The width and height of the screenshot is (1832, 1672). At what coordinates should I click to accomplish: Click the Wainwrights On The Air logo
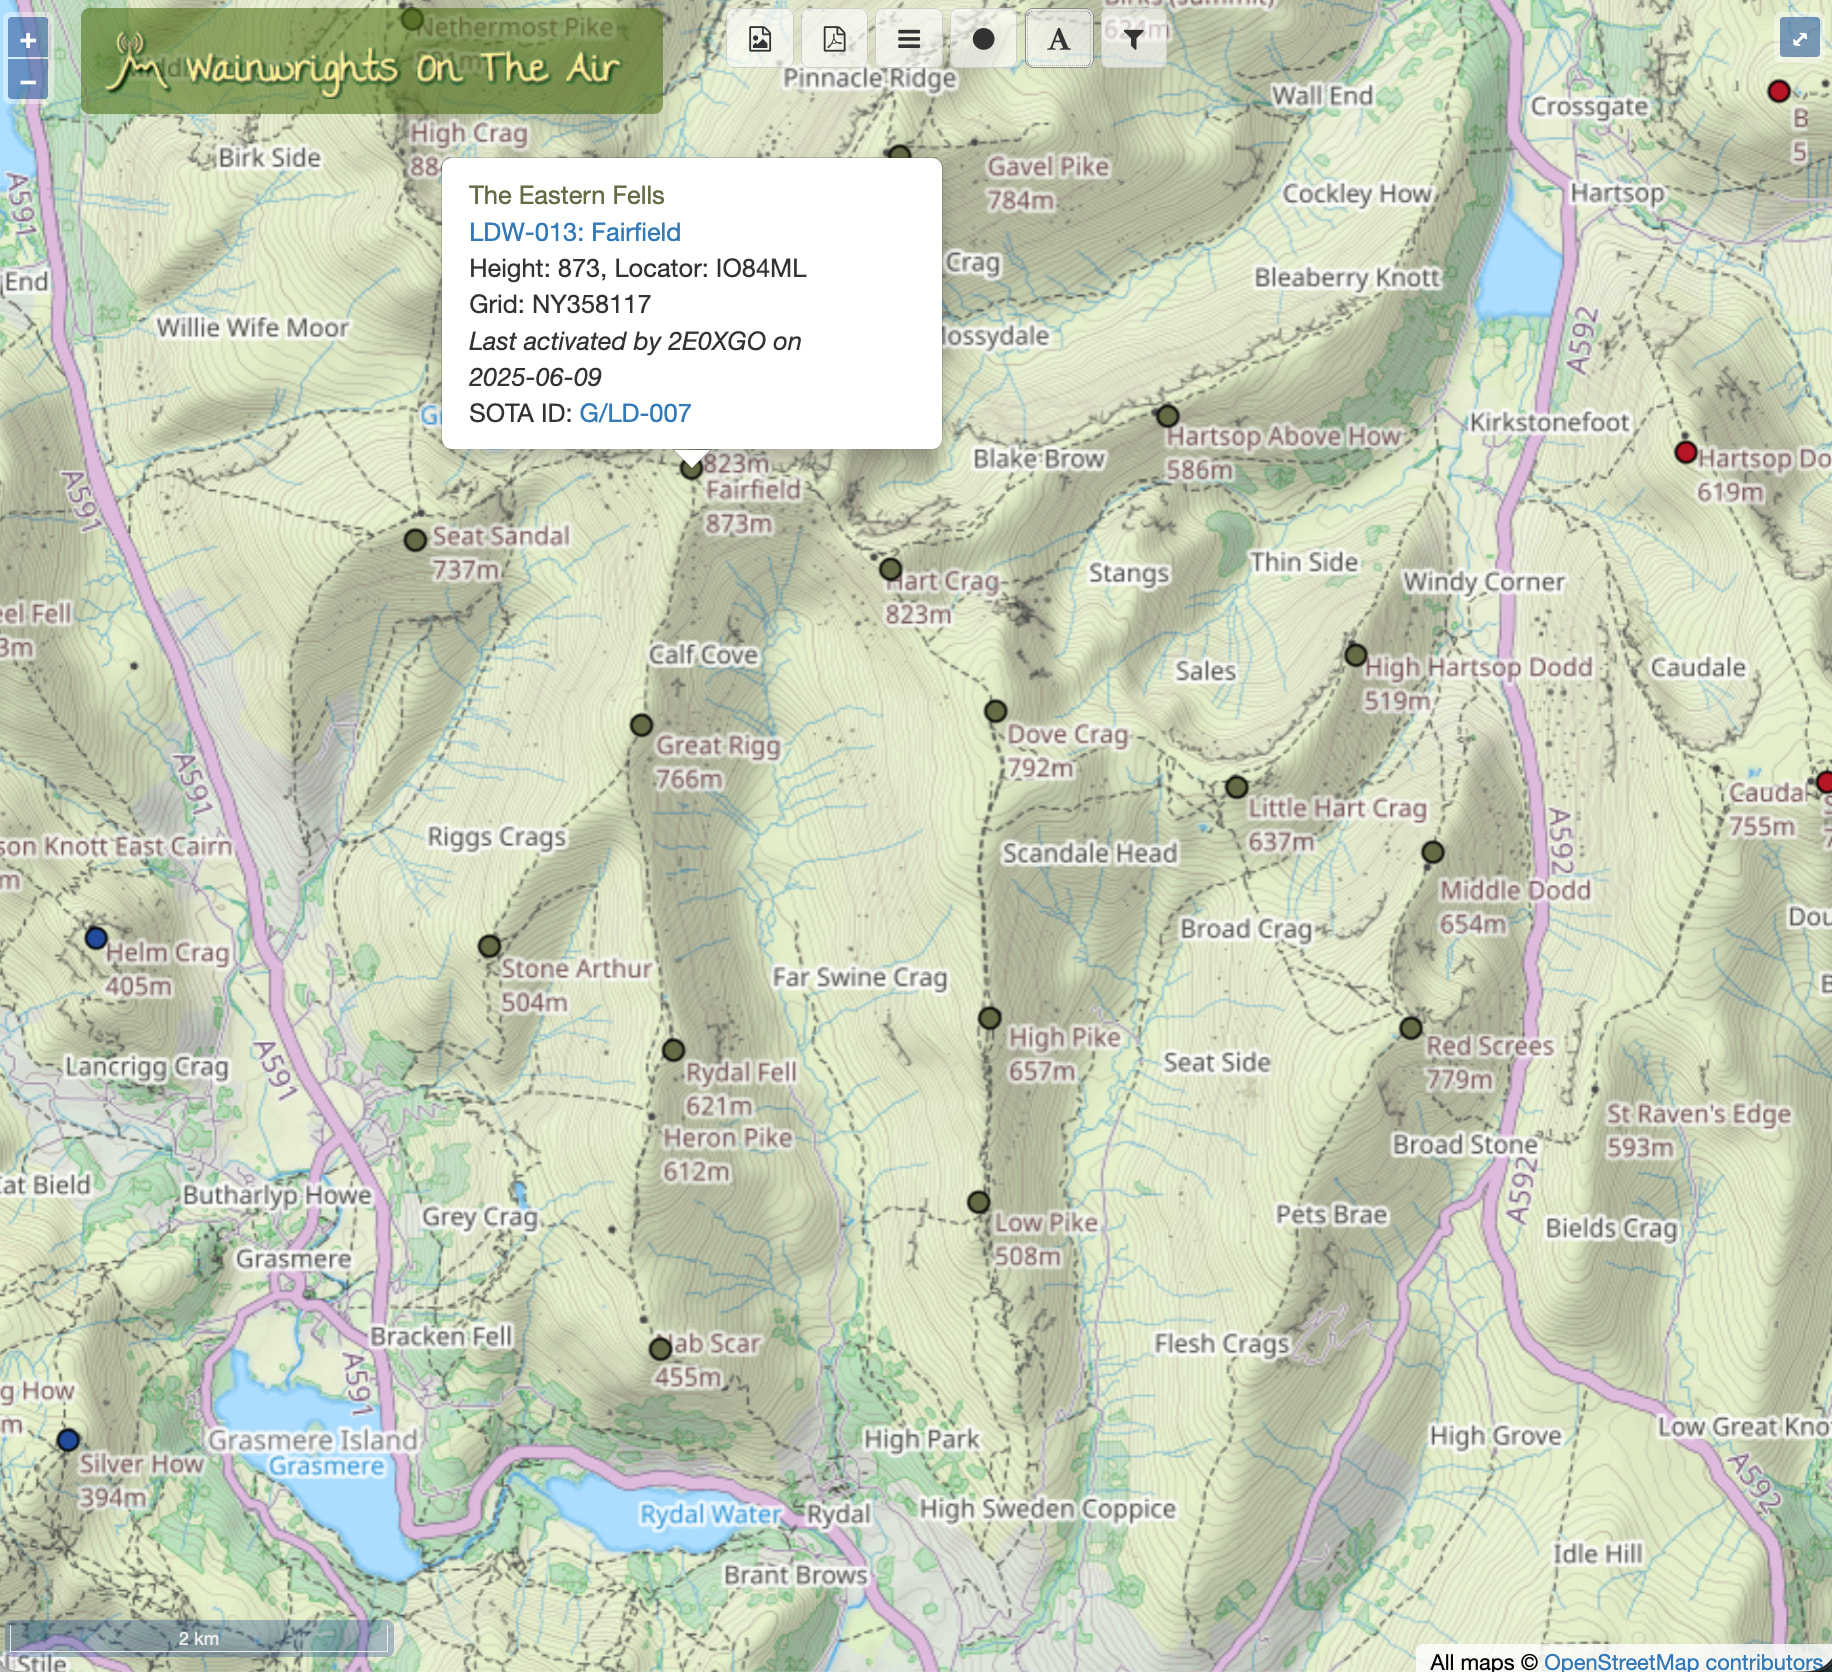coord(371,62)
